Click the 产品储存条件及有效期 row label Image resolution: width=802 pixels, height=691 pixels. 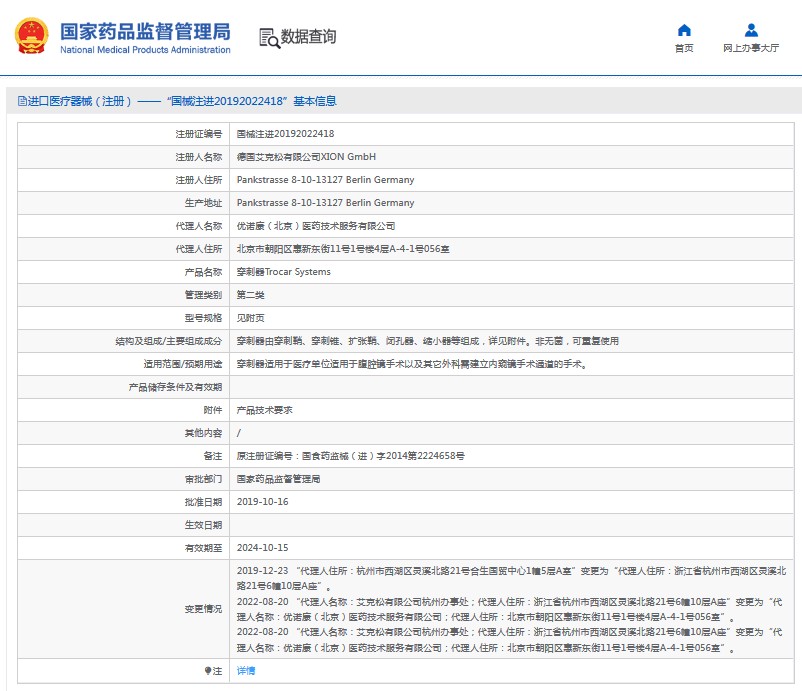coord(175,387)
